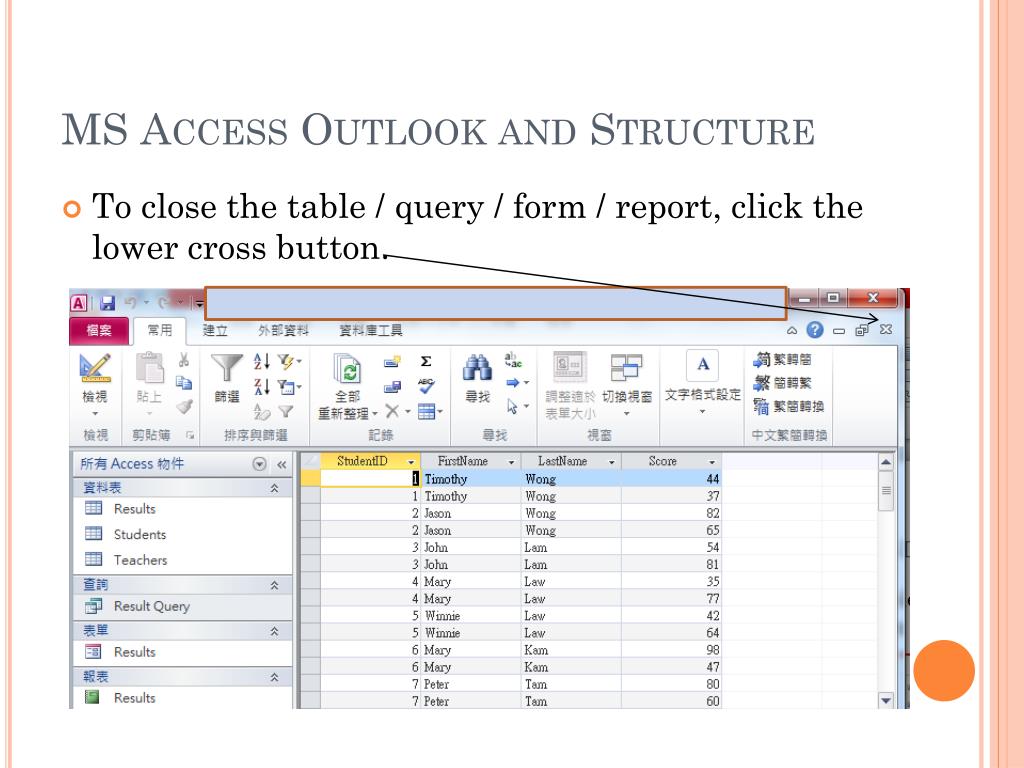Switch to the 資料庫工具 (Database Tools) tab
Screen dimensions: 1024x768
pos(370,330)
